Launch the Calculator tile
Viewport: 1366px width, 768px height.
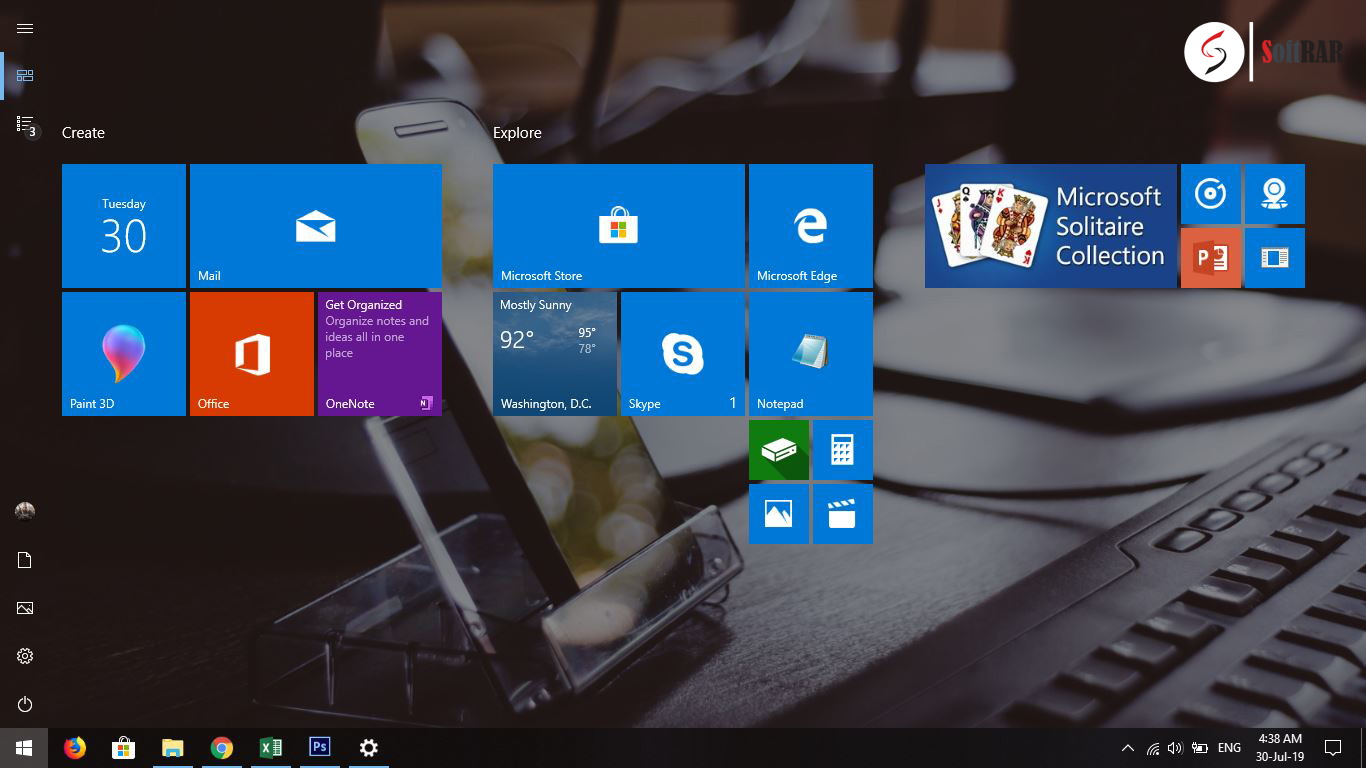pyautogui.click(x=843, y=450)
